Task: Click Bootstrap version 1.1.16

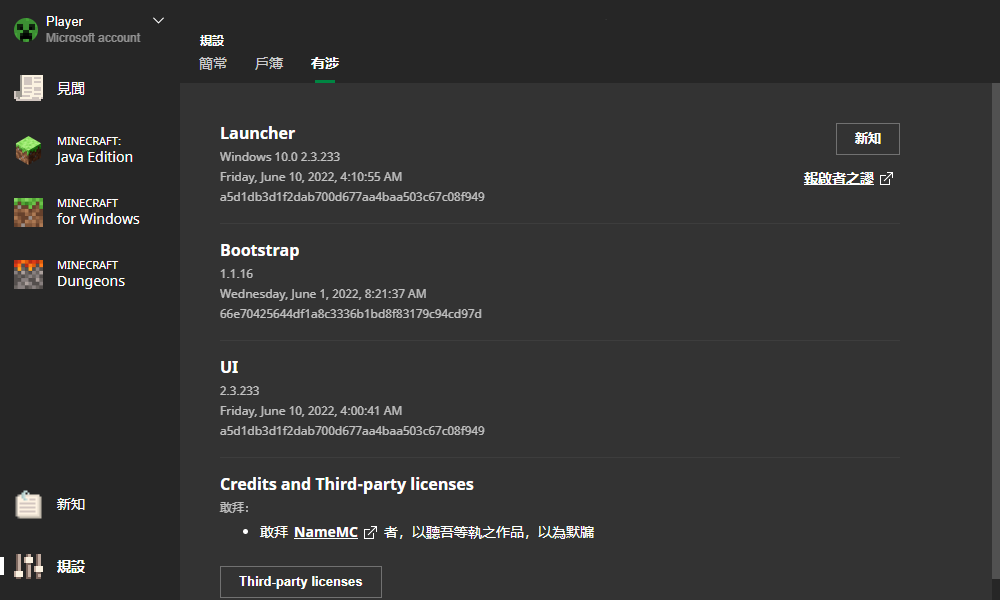Action: click(x=236, y=274)
